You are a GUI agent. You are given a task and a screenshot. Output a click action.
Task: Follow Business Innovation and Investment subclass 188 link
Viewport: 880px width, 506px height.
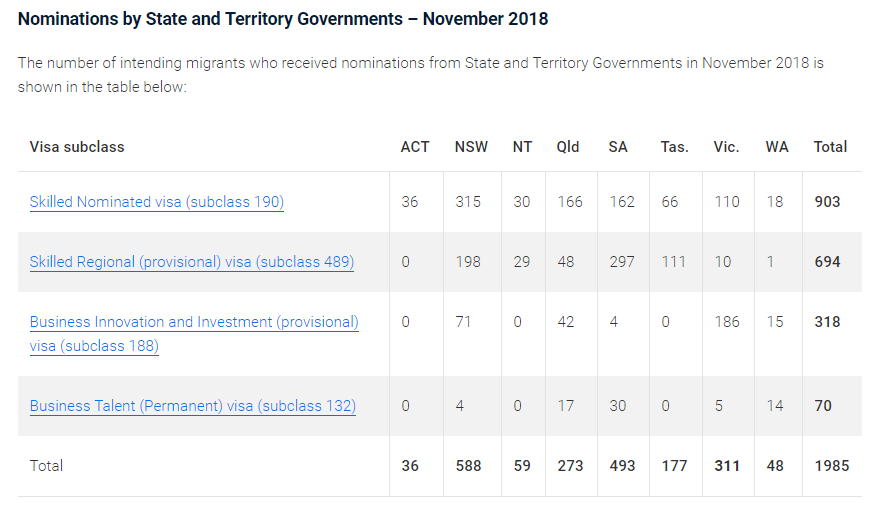point(194,323)
